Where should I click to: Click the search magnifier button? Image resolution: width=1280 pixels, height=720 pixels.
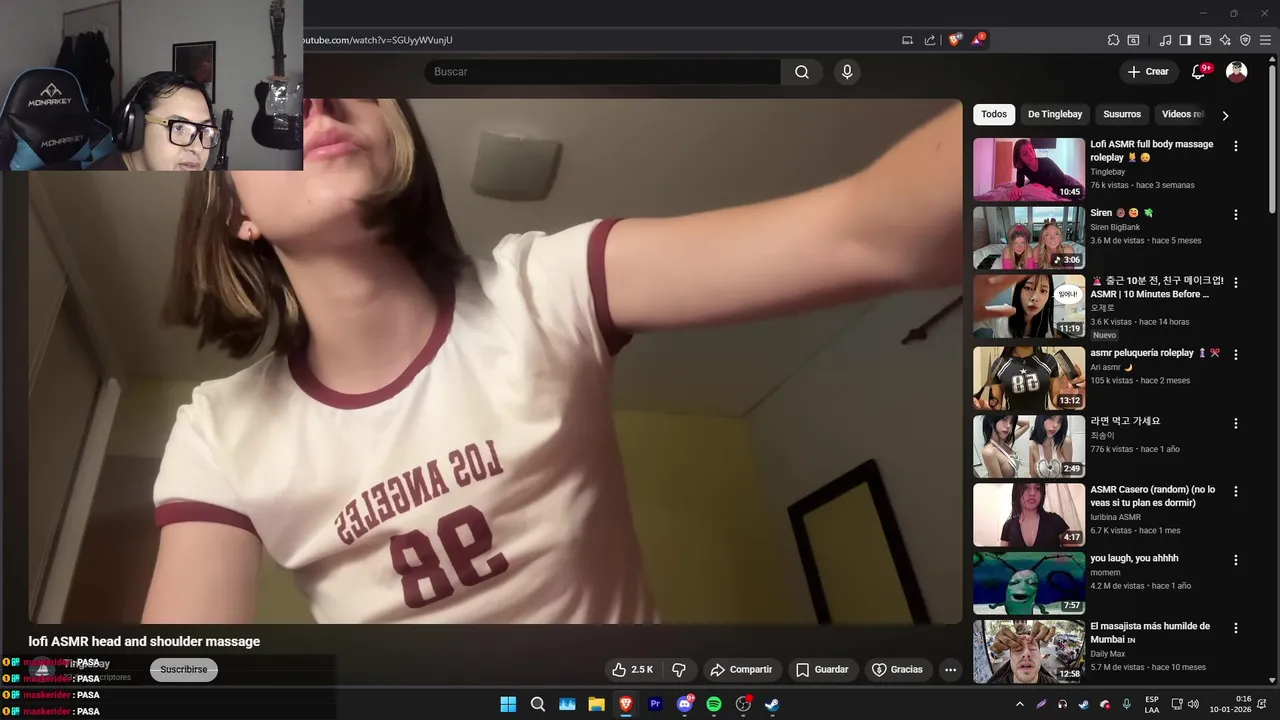pyautogui.click(x=802, y=72)
